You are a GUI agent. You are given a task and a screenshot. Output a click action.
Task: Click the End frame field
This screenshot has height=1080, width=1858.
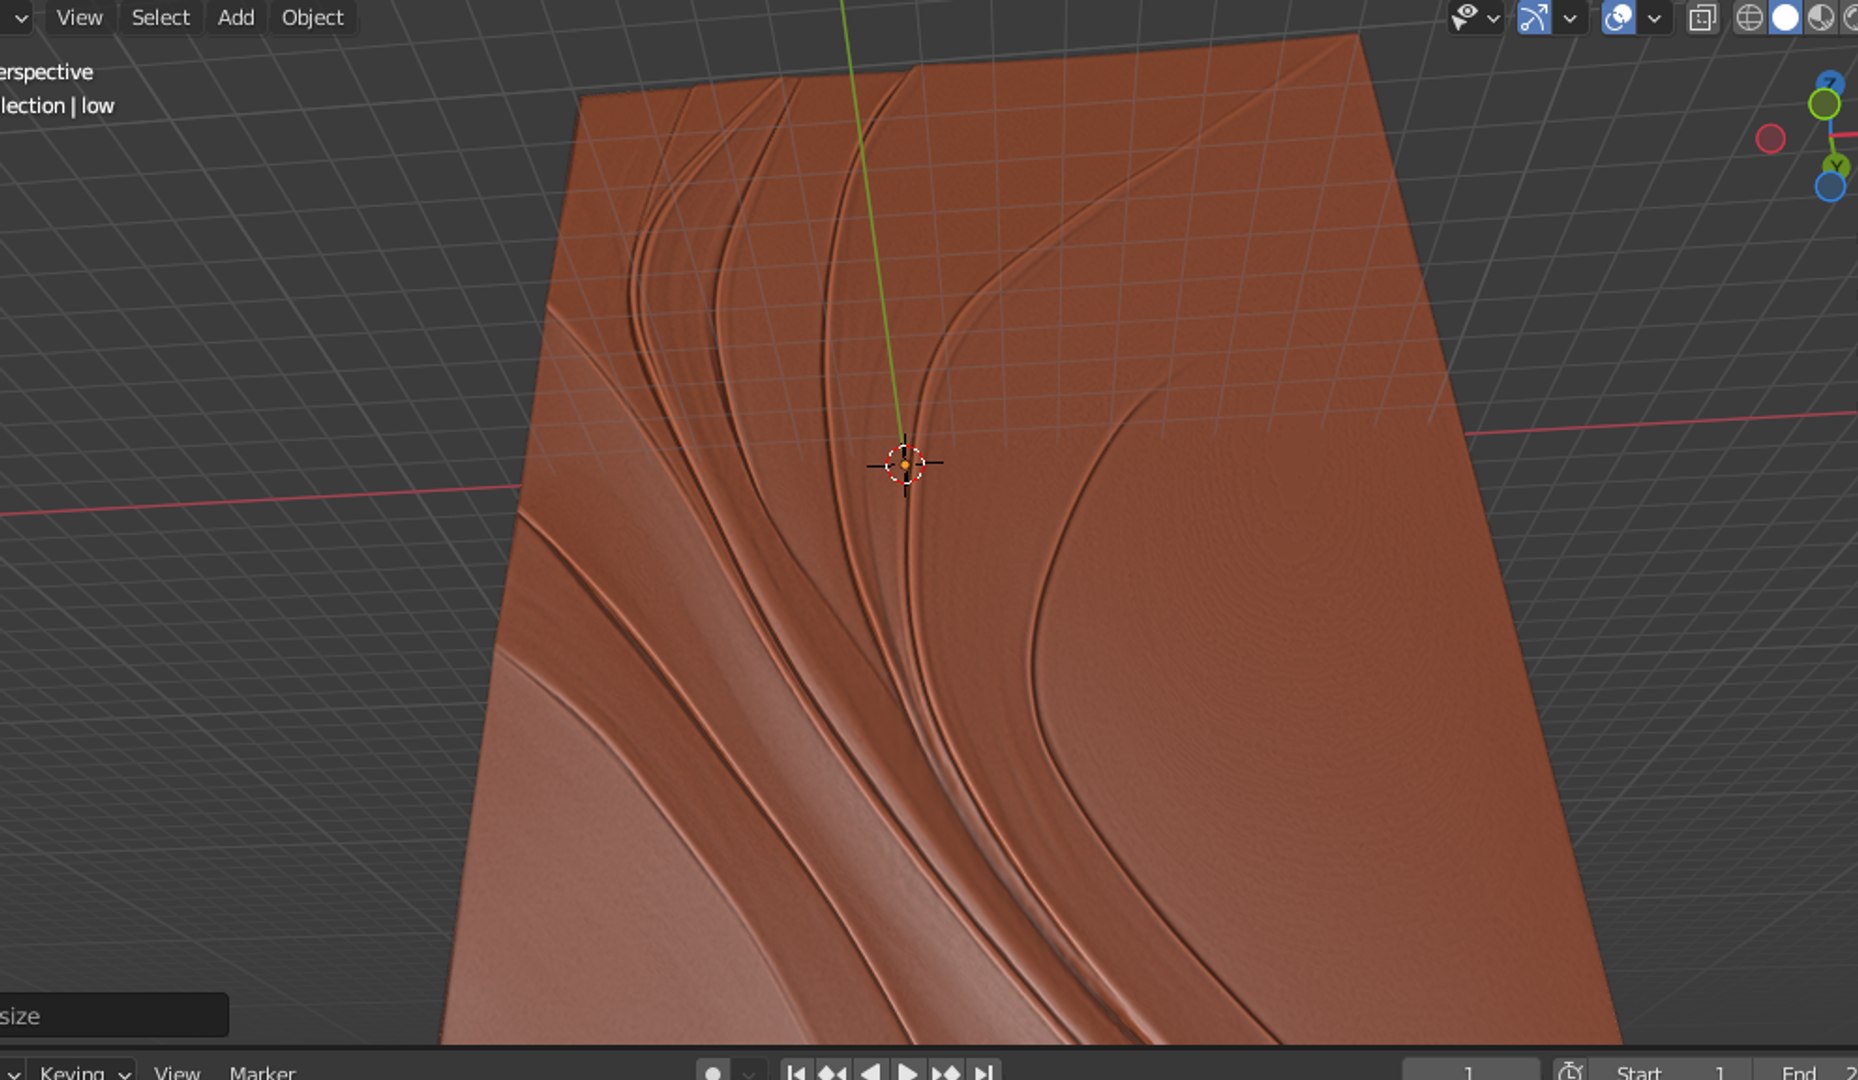pos(1806,1071)
